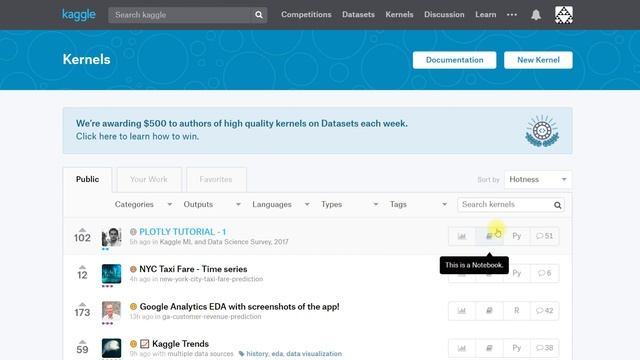Open 6 comments on NYC Taxi Fare
640x360 pixels.
click(x=544, y=273)
